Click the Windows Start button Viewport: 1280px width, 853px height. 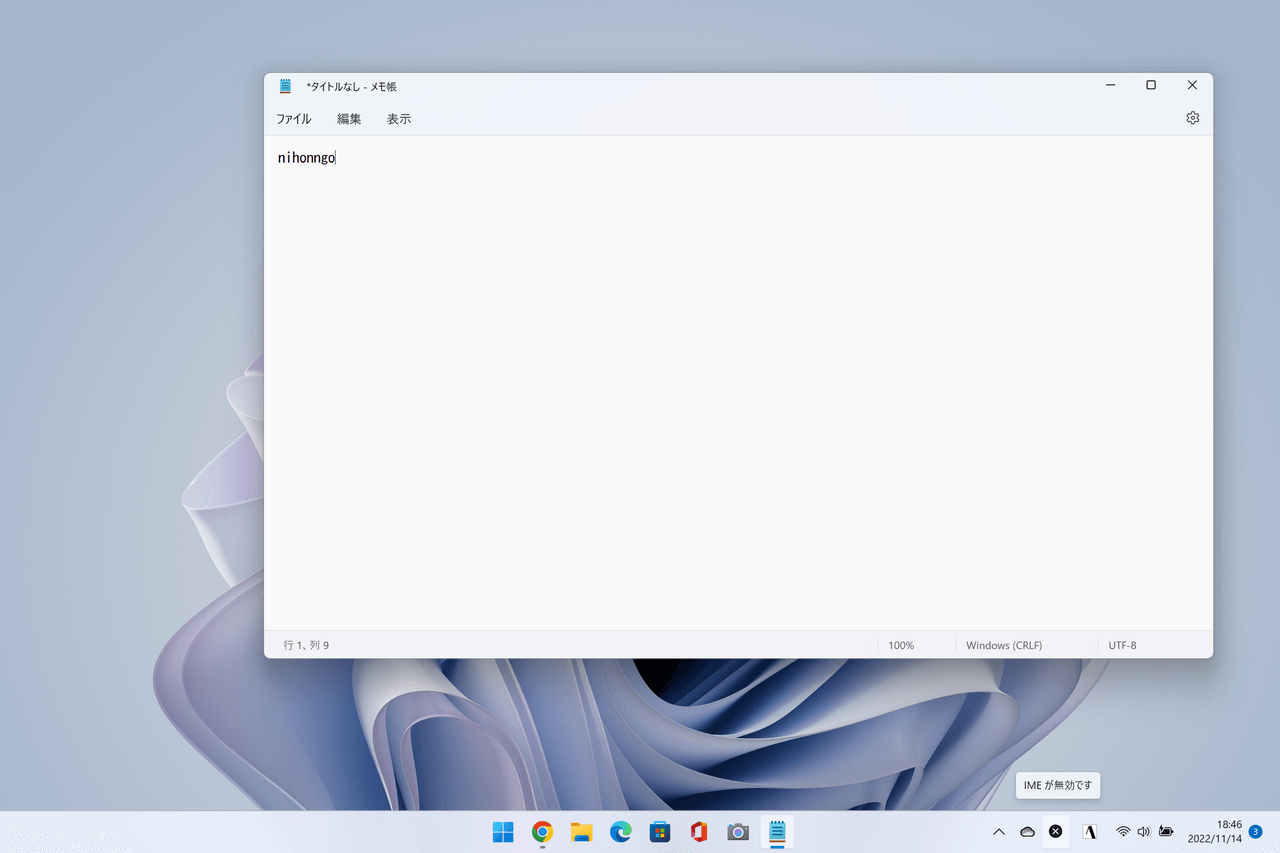tap(503, 832)
